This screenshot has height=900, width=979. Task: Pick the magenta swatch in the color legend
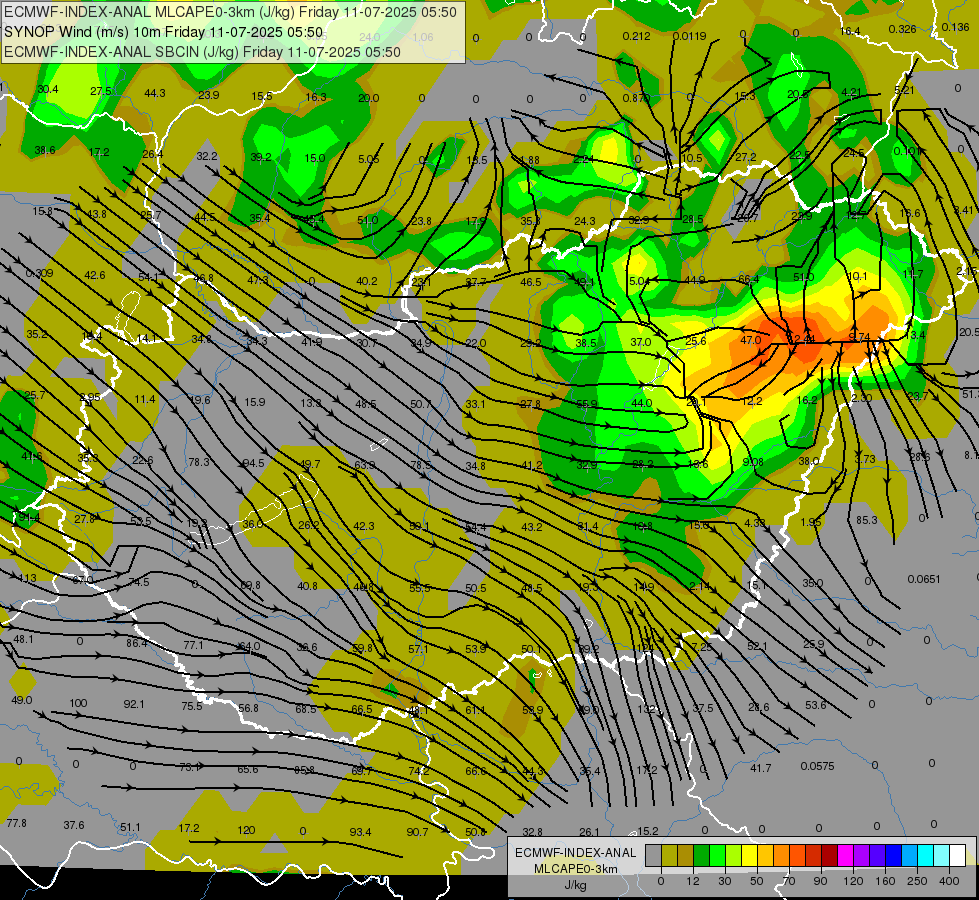click(x=845, y=855)
